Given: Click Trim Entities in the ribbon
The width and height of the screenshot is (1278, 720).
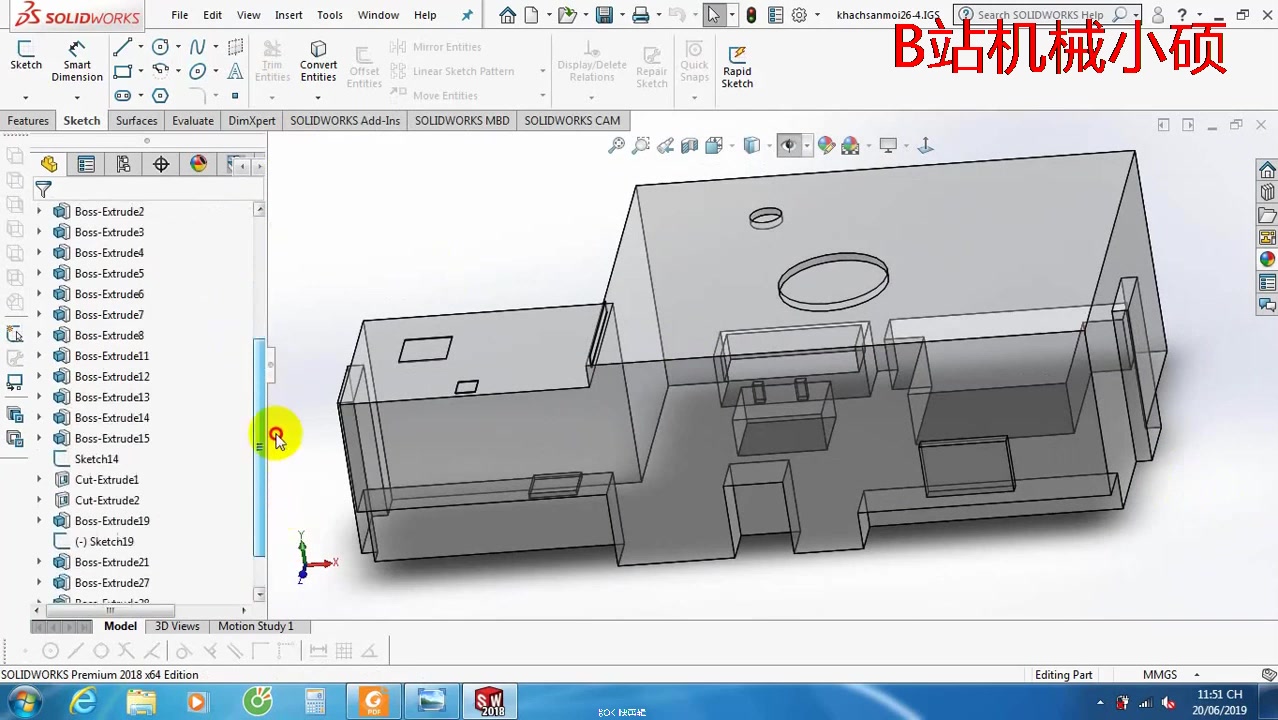Looking at the screenshot, I should pos(272,58).
